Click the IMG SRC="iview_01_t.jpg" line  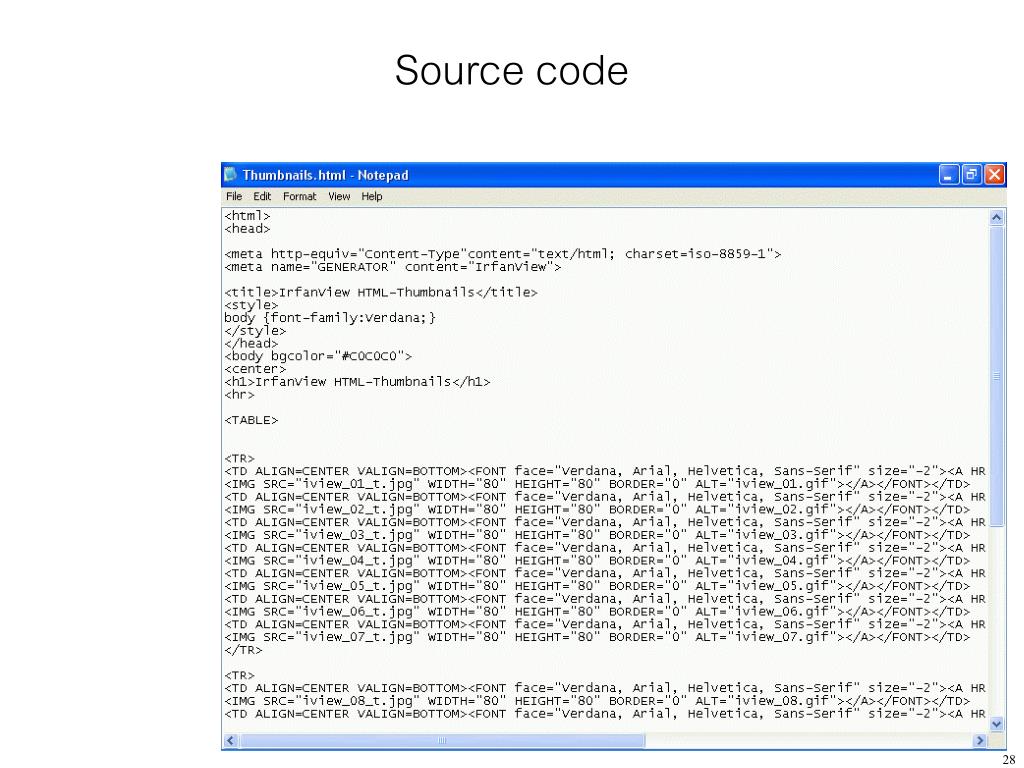[597, 484]
